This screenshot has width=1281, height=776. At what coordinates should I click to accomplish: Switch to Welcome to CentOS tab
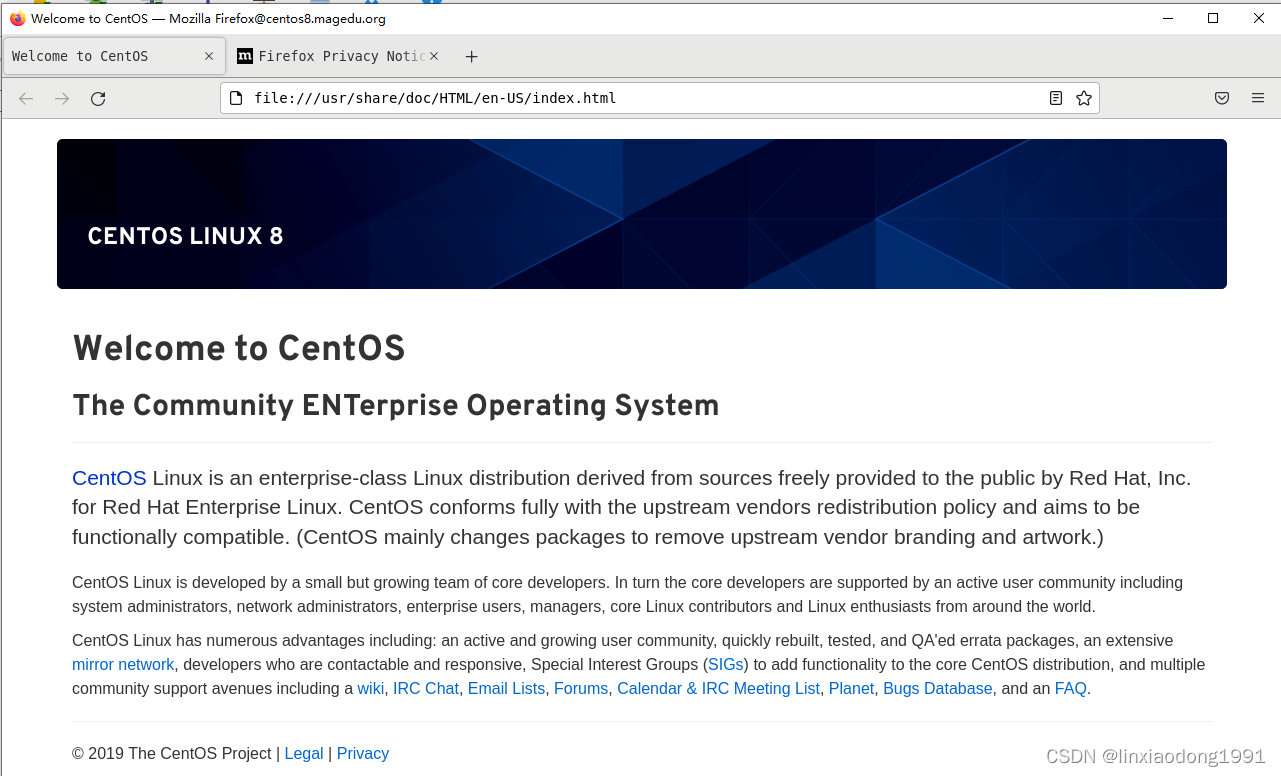[x=112, y=56]
